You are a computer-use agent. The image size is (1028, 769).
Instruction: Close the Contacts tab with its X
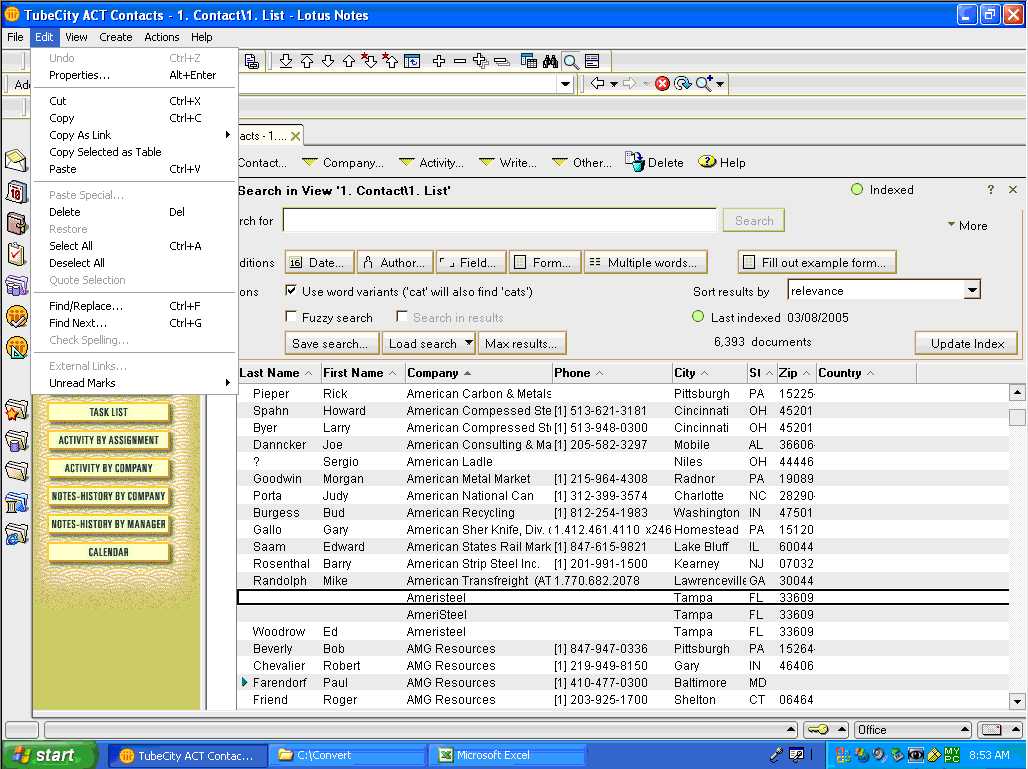[x=296, y=136]
